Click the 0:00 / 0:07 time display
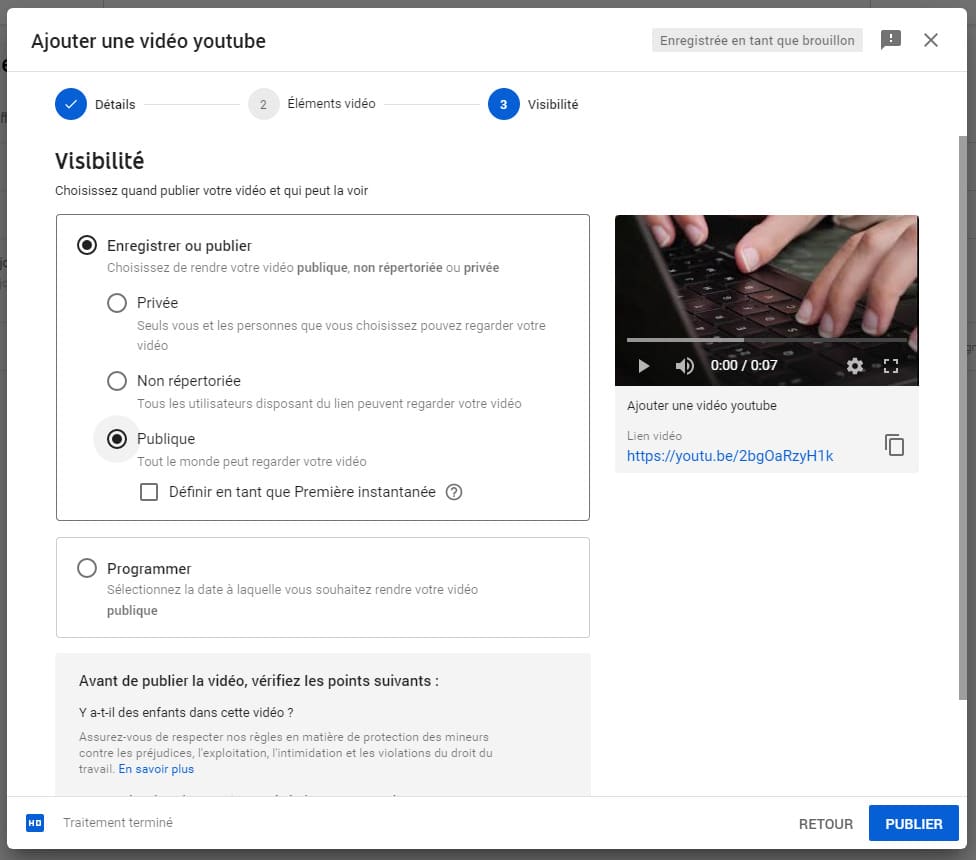 (x=744, y=366)
